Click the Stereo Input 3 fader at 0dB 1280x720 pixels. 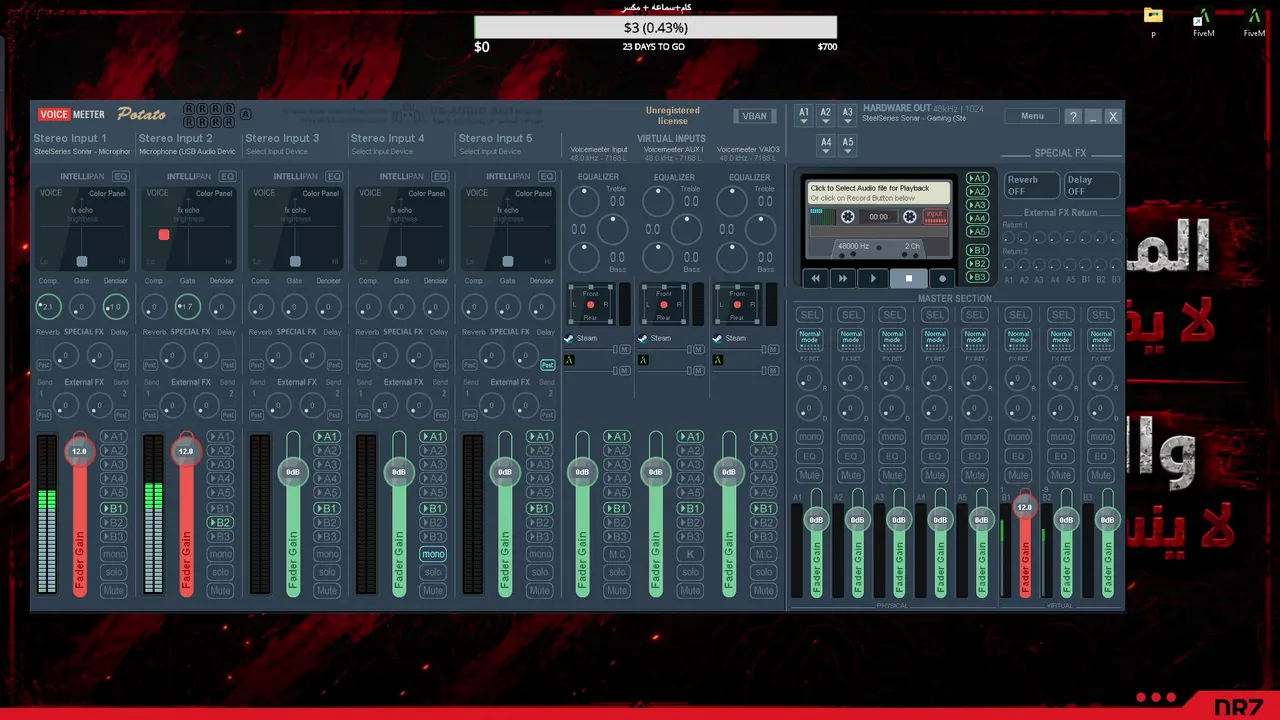point(293,472)
